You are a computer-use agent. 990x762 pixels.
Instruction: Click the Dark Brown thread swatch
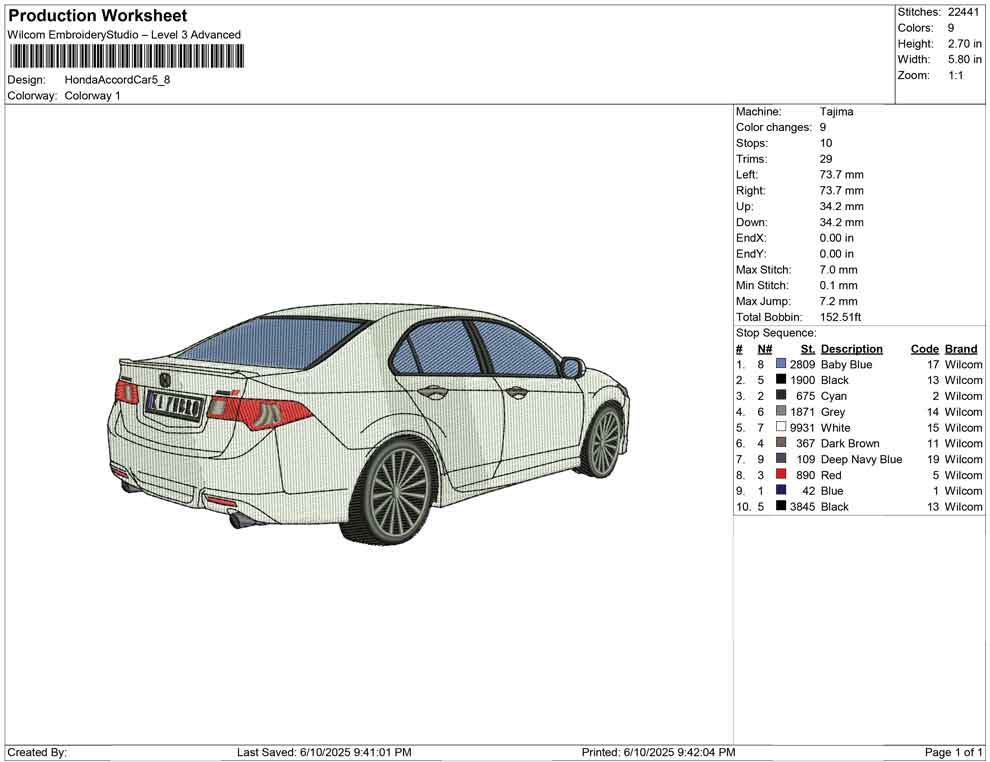click(781, 443)
